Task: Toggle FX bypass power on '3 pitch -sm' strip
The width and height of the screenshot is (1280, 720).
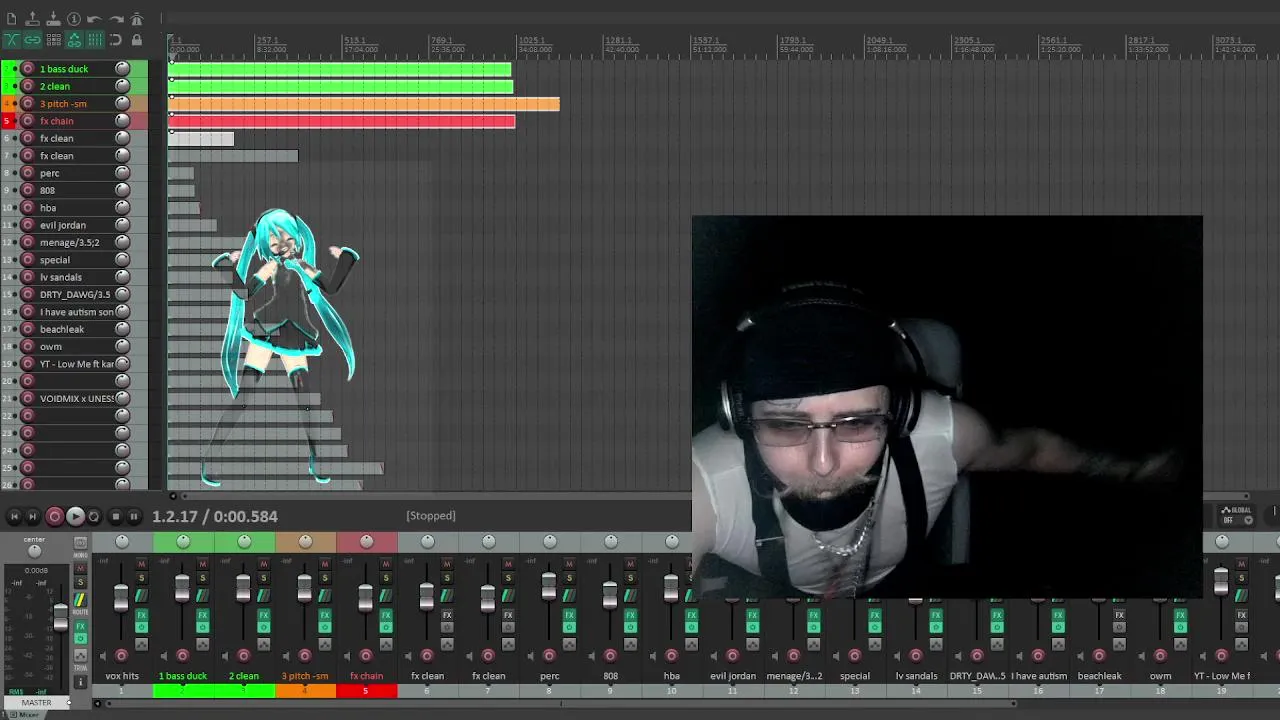Action: pyautogui.click(x=324, y=627)
